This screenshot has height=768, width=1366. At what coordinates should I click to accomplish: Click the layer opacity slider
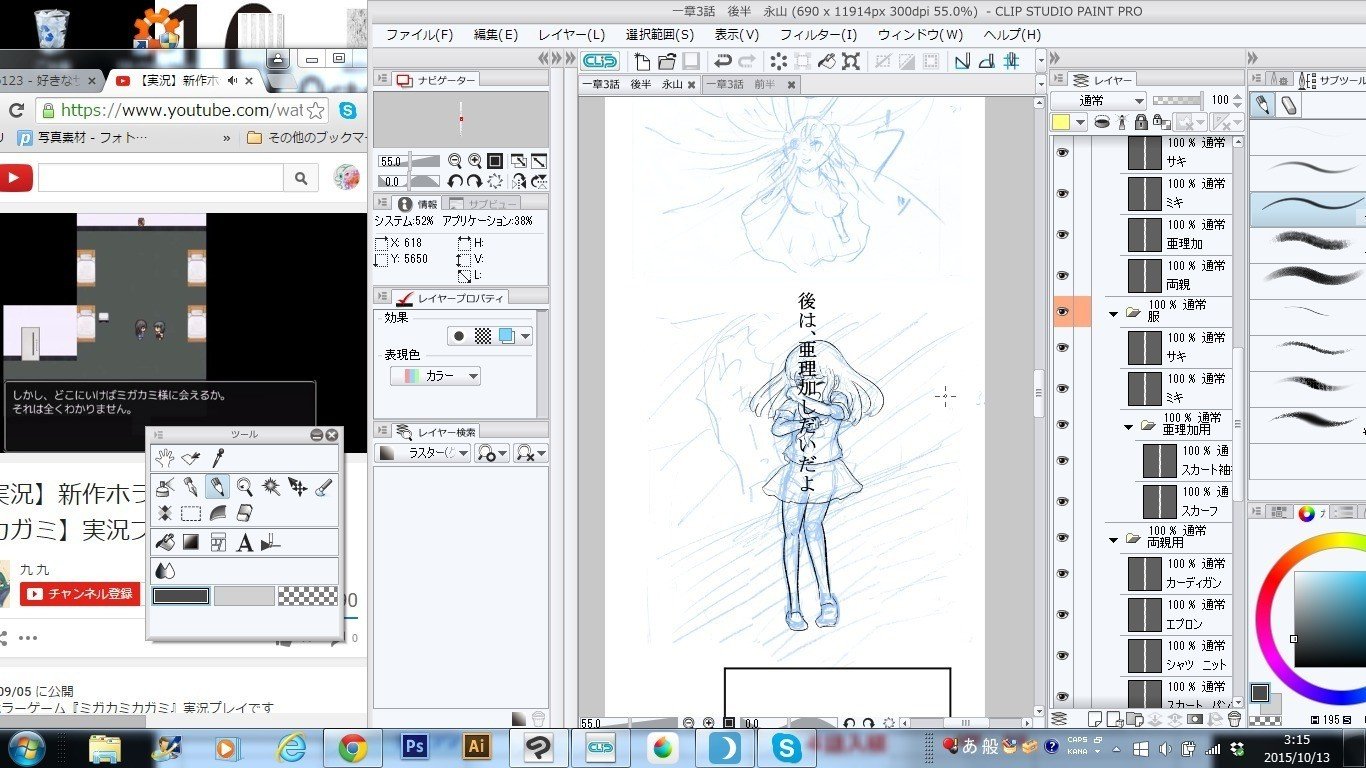tap(1177, 100)
